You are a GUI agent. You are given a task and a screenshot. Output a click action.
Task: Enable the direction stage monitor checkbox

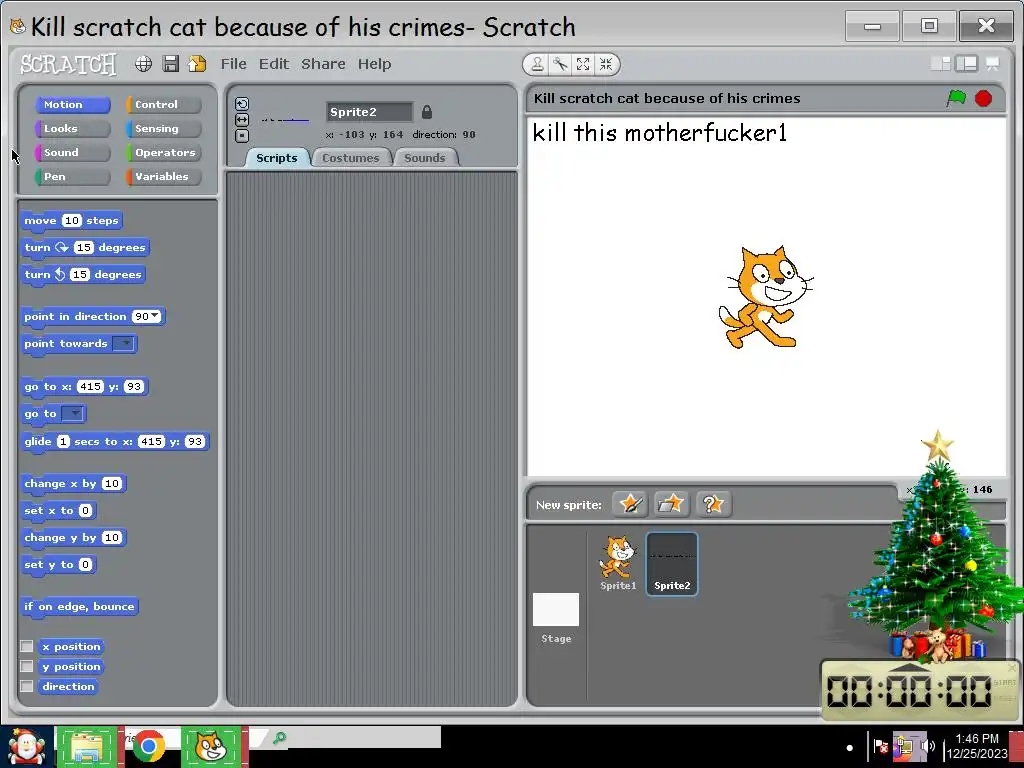pyautogui.click(x=27, y=686)
